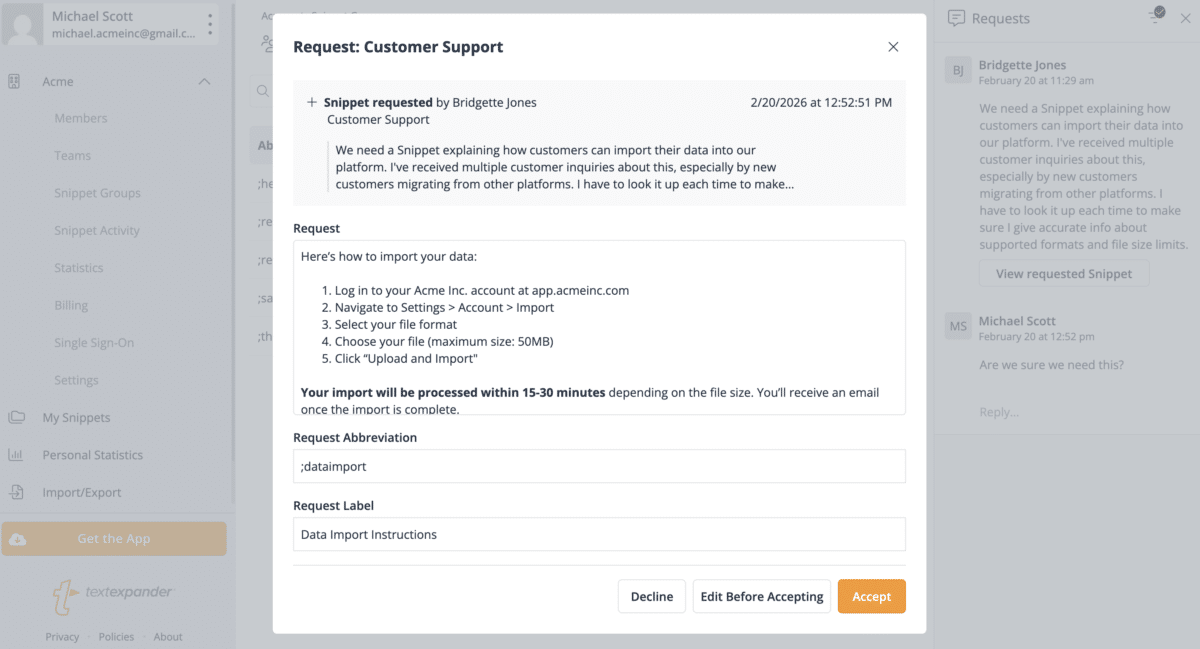Click the Import/Export file icon

16,492
